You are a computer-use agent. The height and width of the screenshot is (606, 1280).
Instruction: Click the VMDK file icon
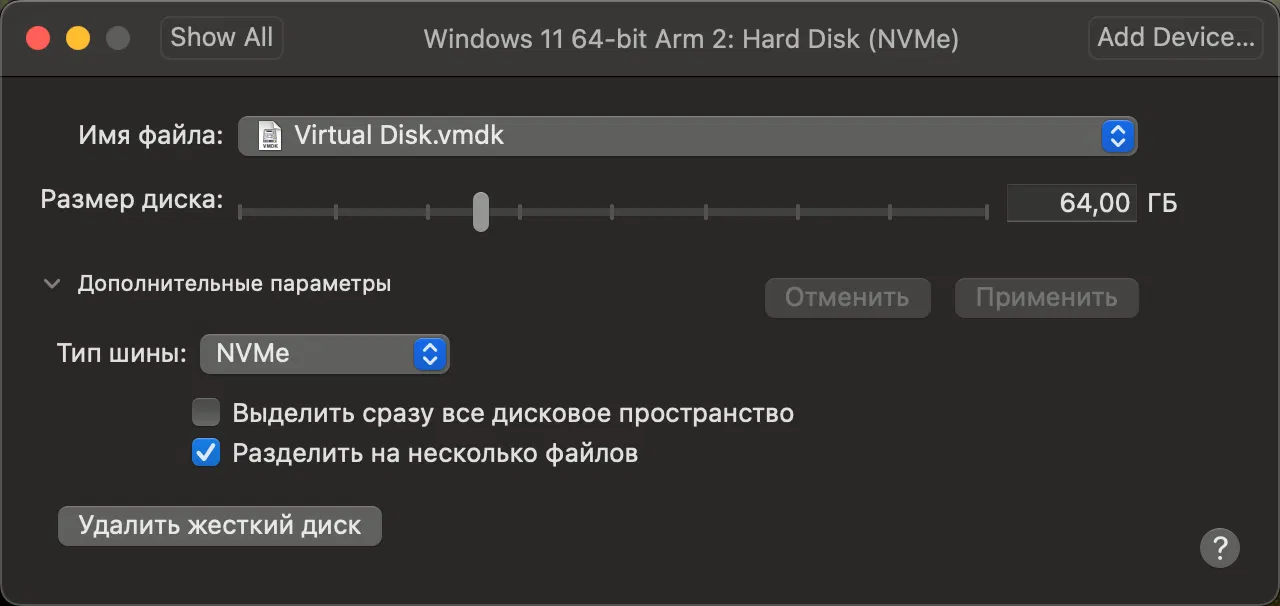pos(270,135)
